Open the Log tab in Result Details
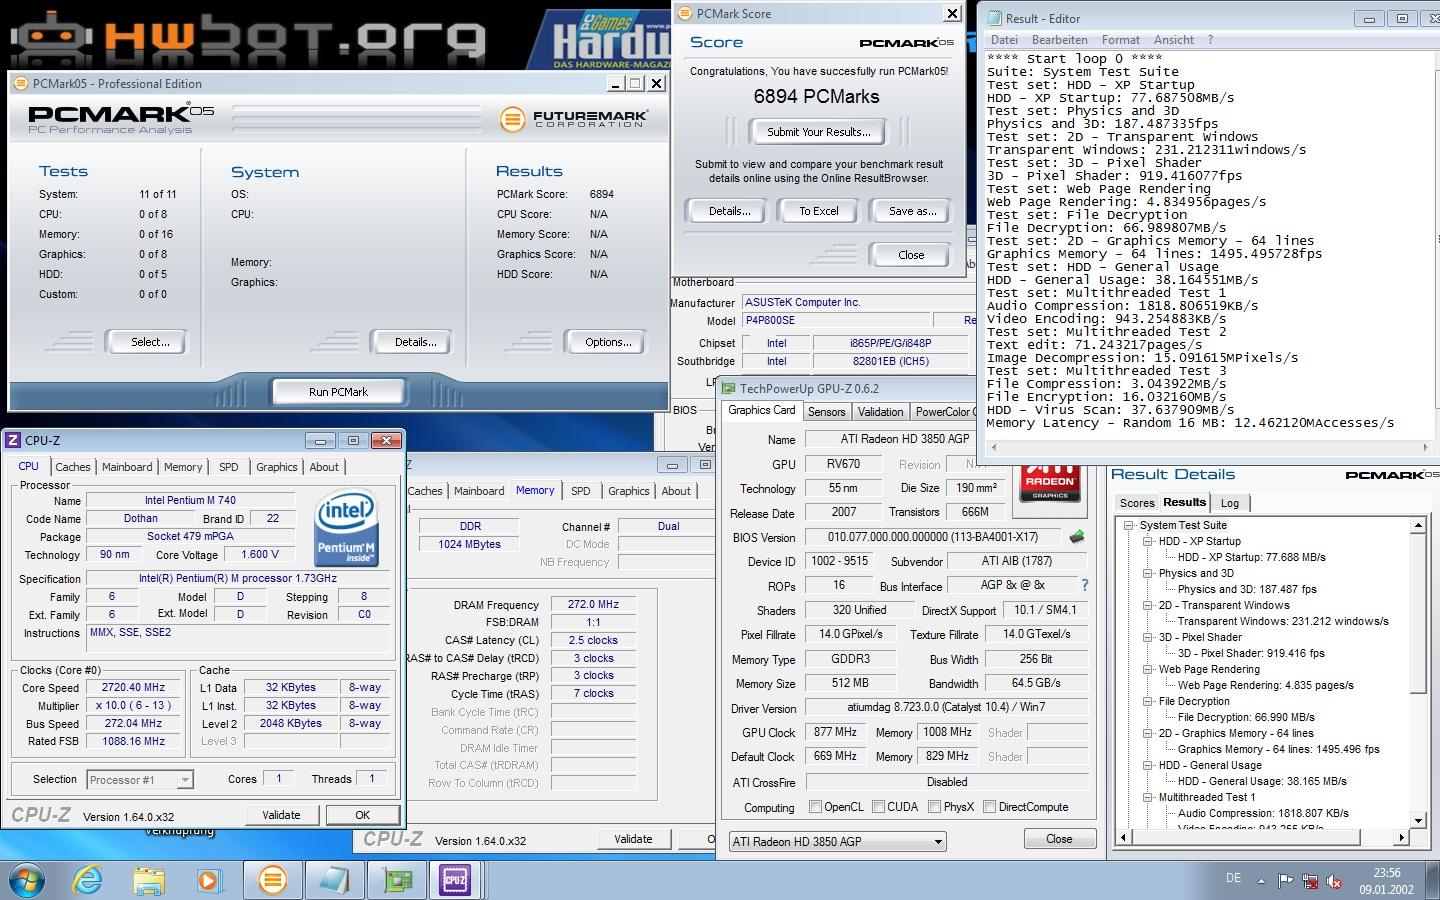The image size is (1440, 900). pyautogui.click(x=1230, y=503)
